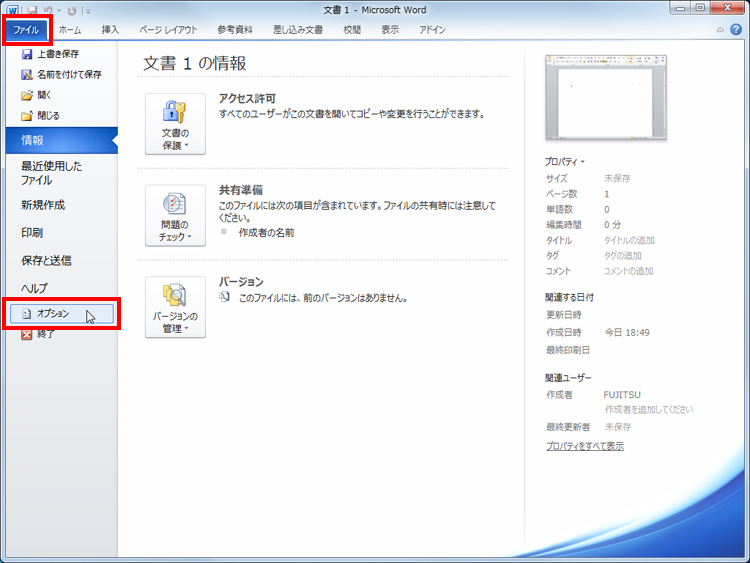Click タグの追加 field
The width and height of the screenshot is (750, 563).
pyautogui.click(x=622, y=255)
